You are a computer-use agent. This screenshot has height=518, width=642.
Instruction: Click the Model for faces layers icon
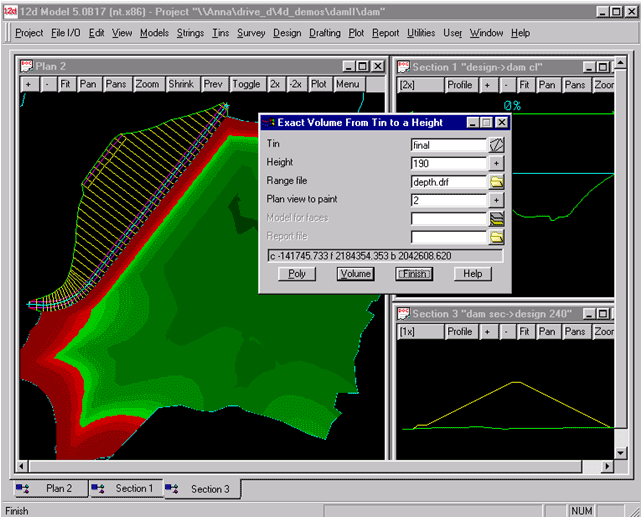(497, 219)
